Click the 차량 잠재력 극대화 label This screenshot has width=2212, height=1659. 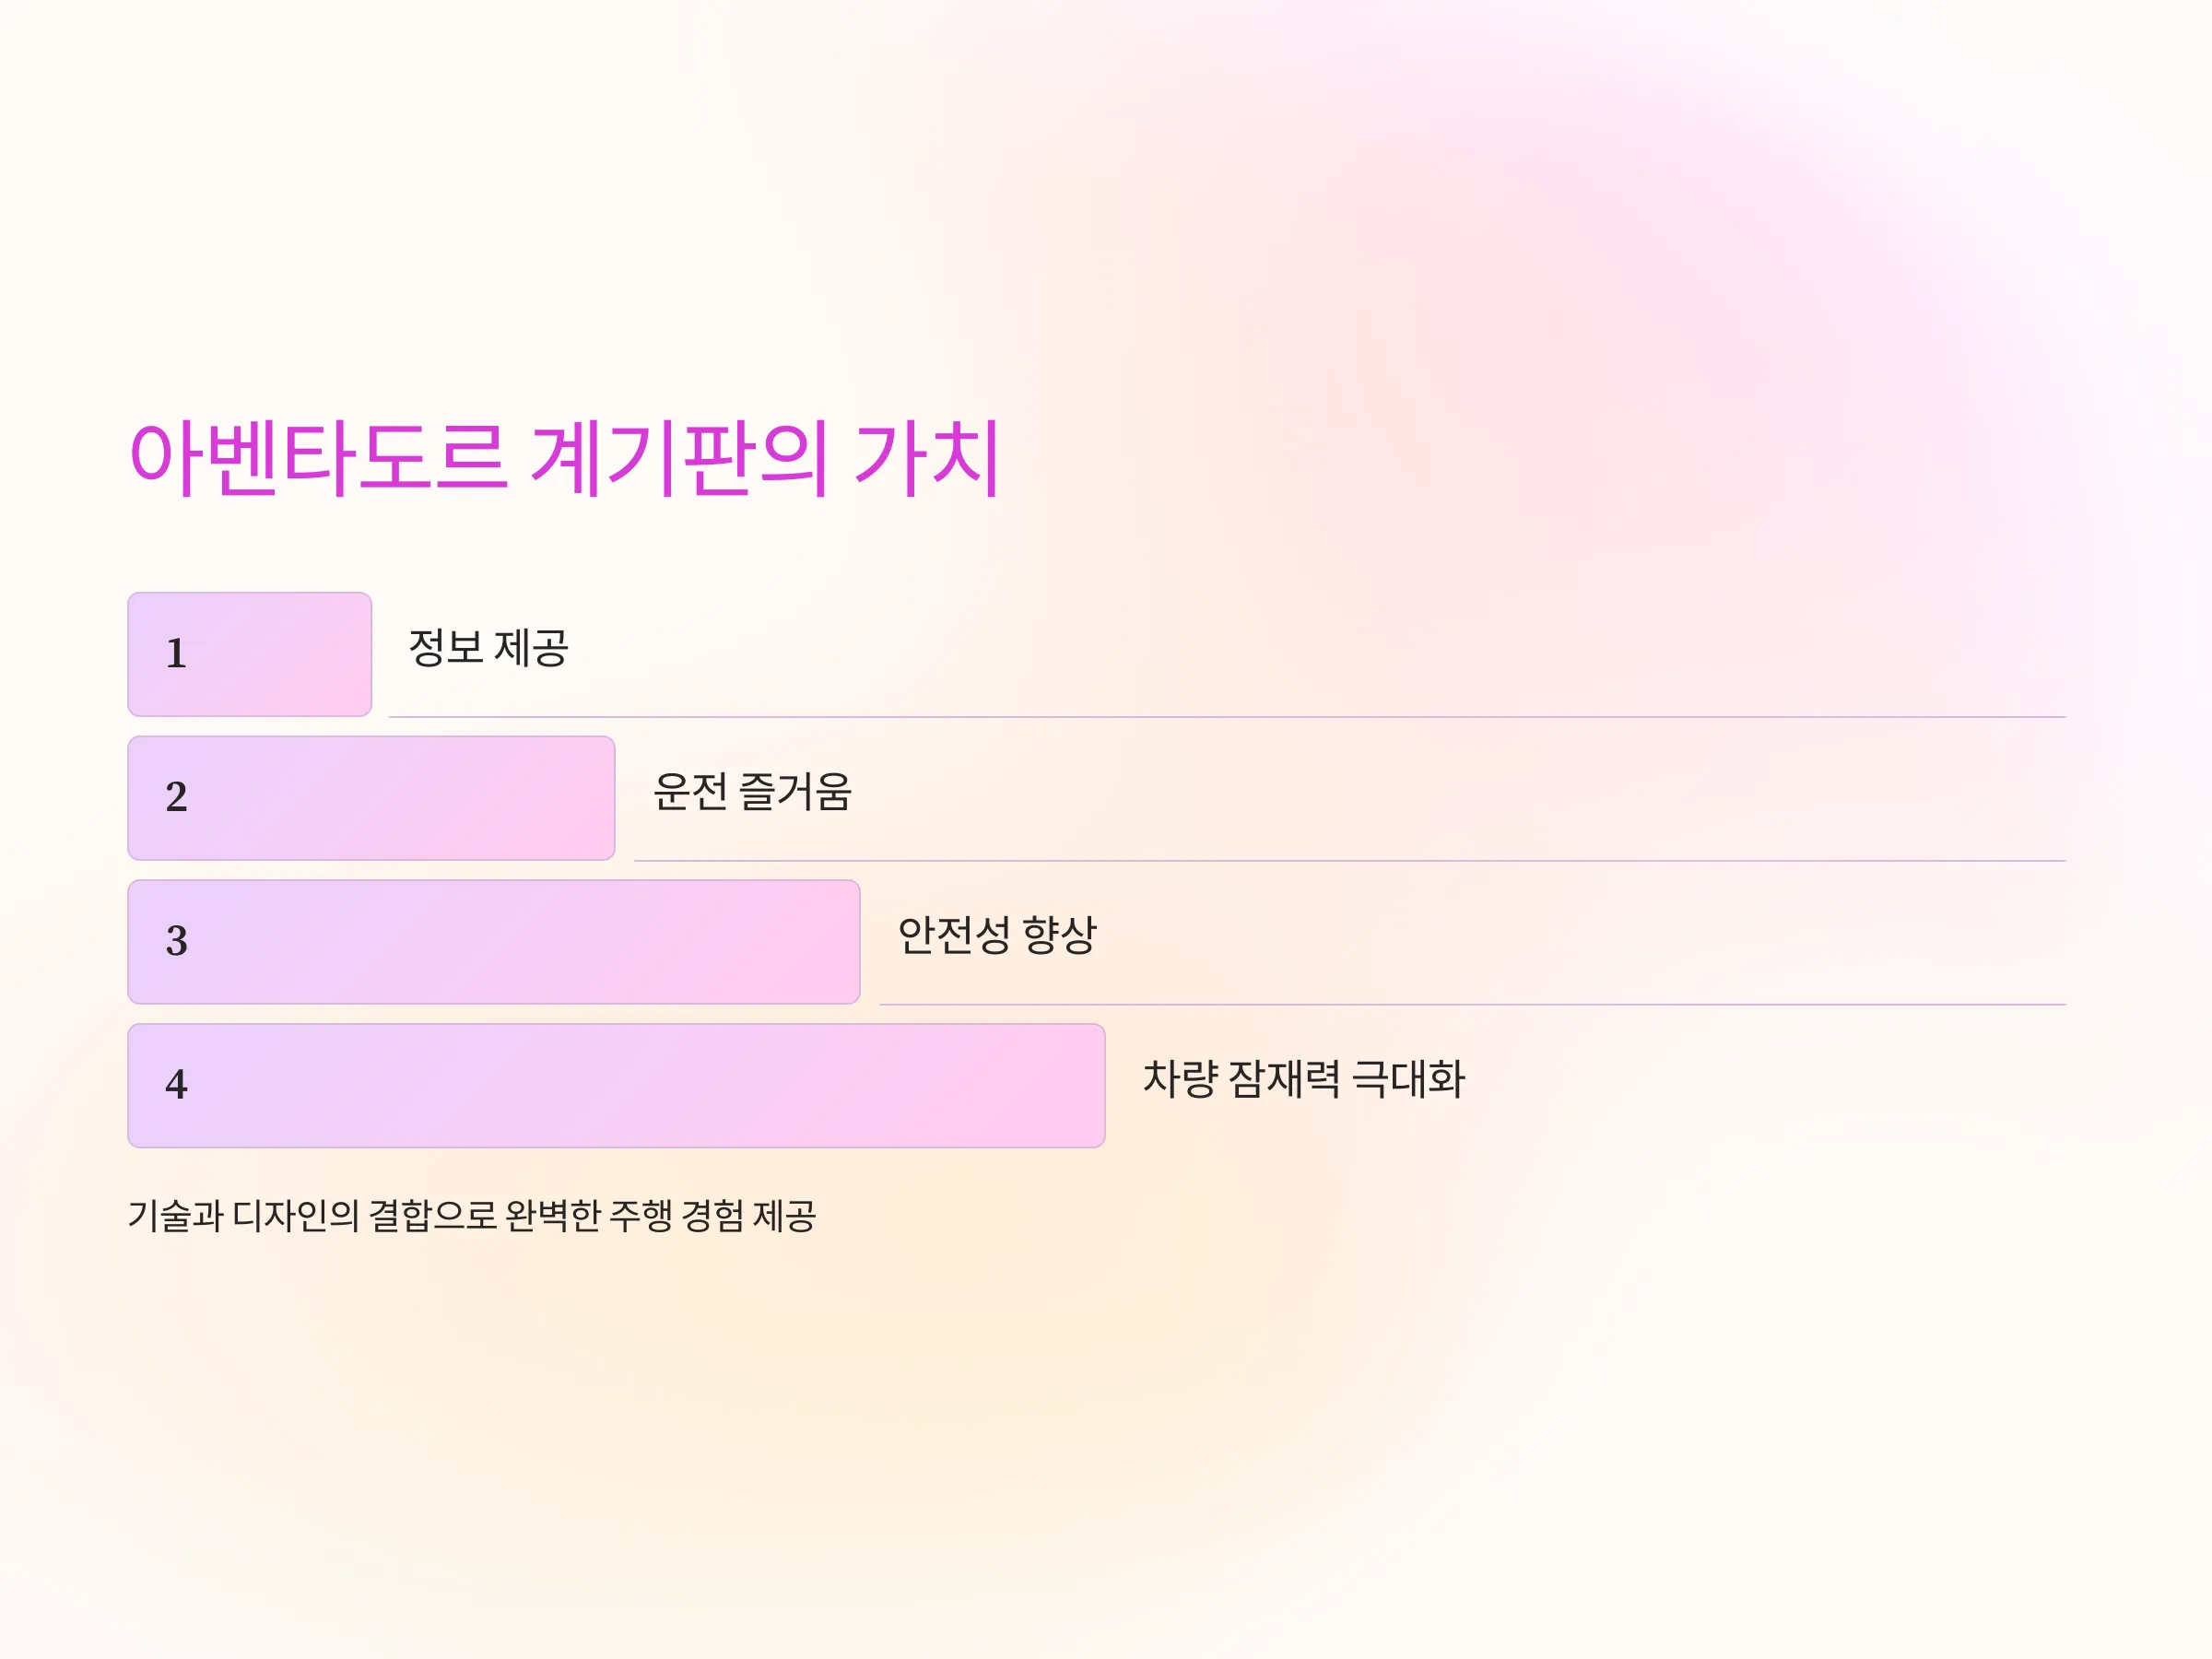1304,1079
